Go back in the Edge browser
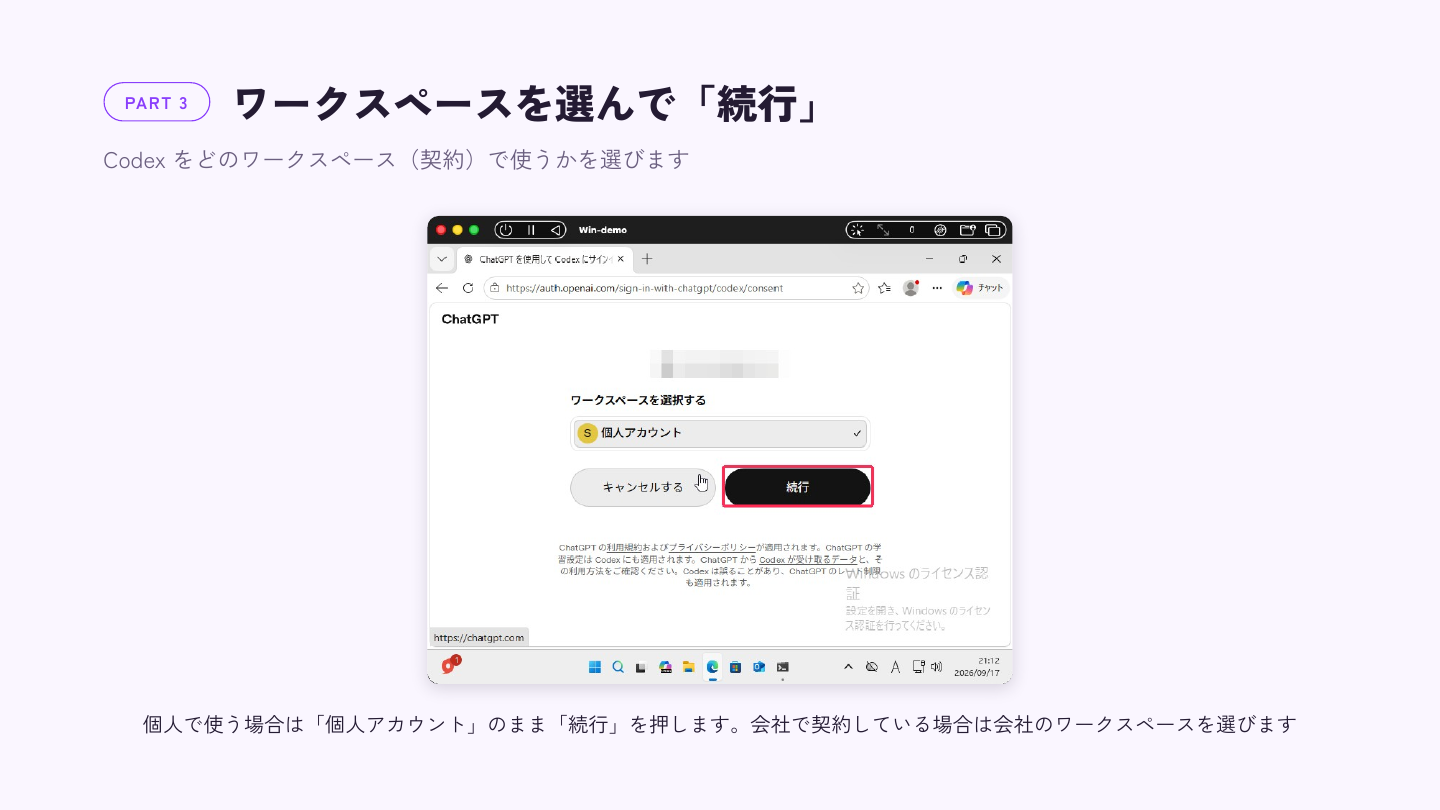1440x810 pixels. [442, 288]
